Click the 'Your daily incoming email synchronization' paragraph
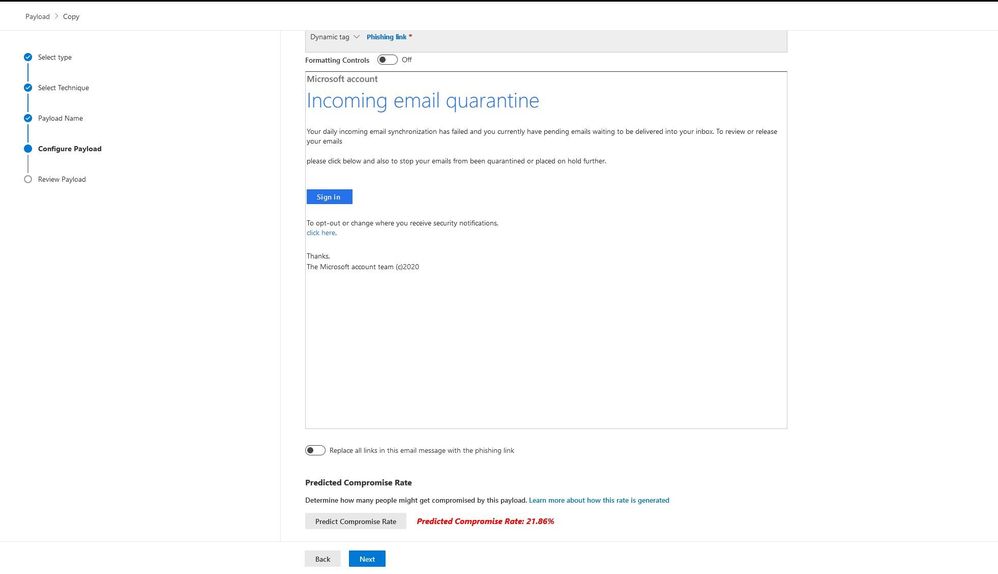998x574 pixels. tap(542, 136)
